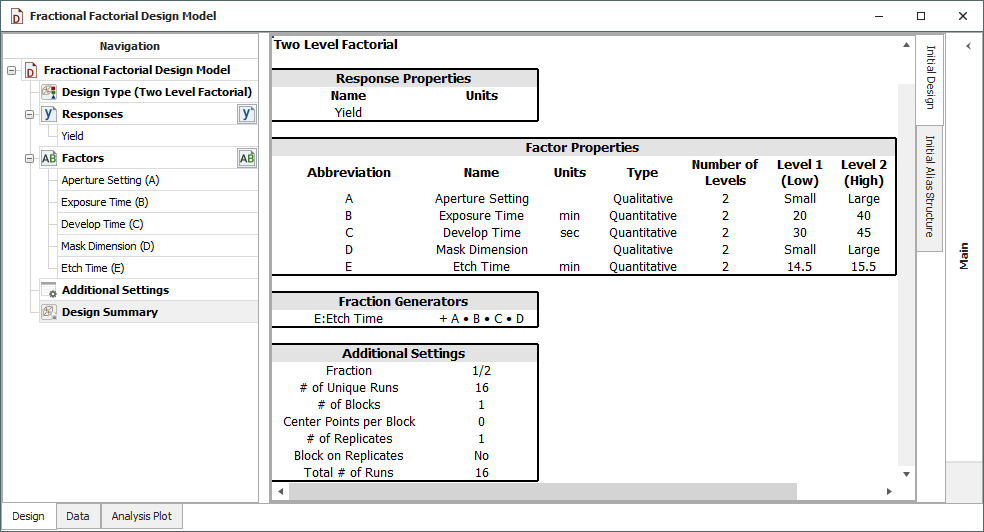Collapse the Fractional Factorial Design Model root node
The width and height of the screenshot is (984, 532).
pyautogui.click(x=11, y=70)
